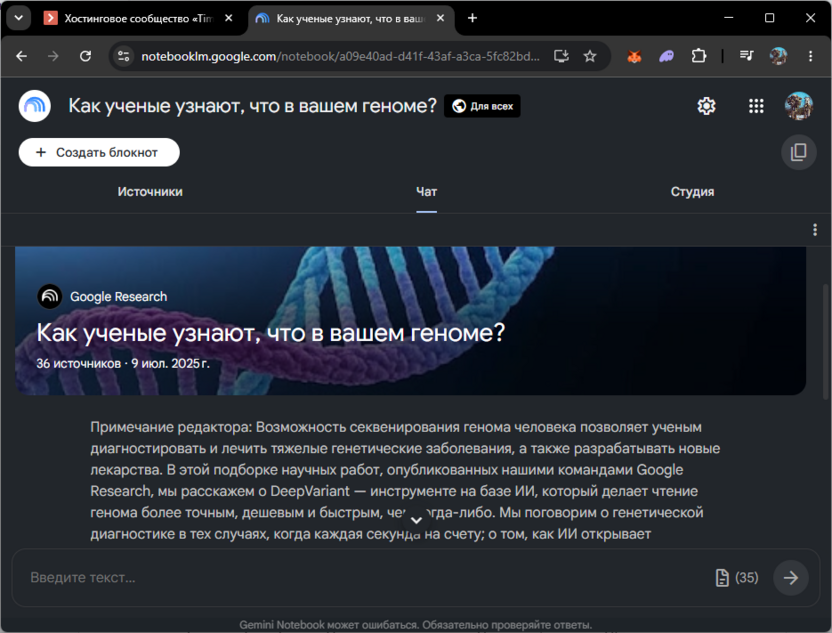Install app icon in address bar
The image size is (832, 633).
pos(561,56)
